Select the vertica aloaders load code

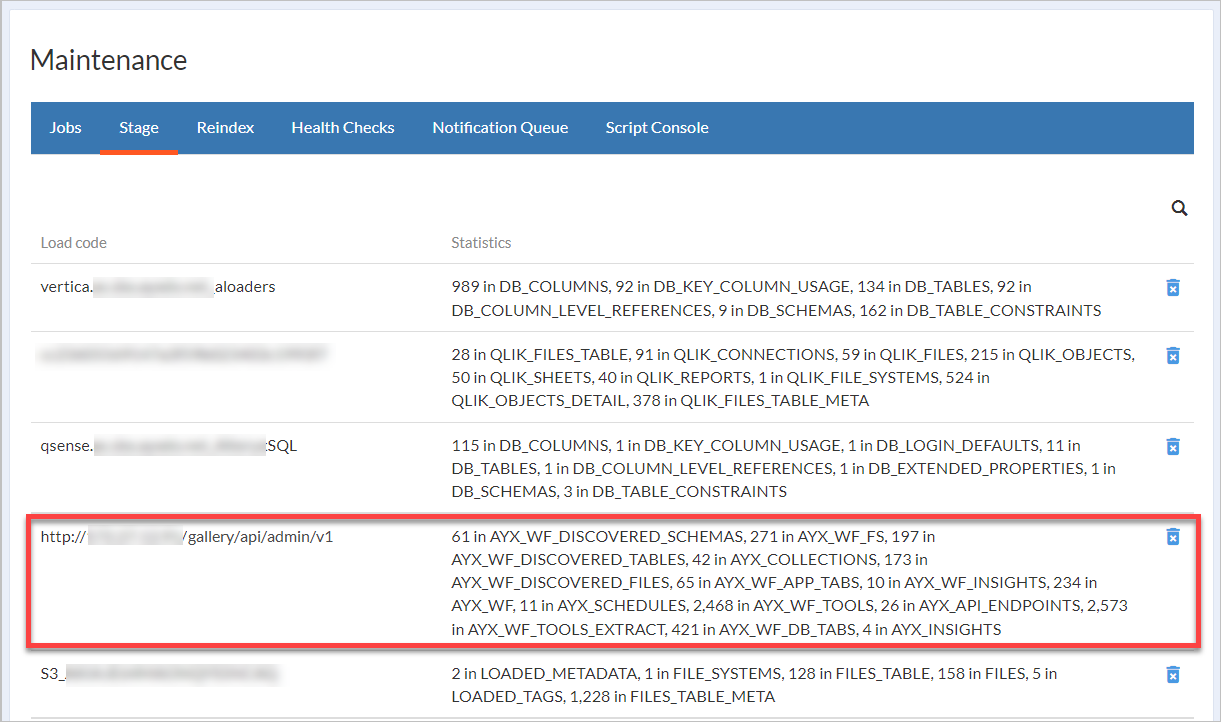click(158, 287)
